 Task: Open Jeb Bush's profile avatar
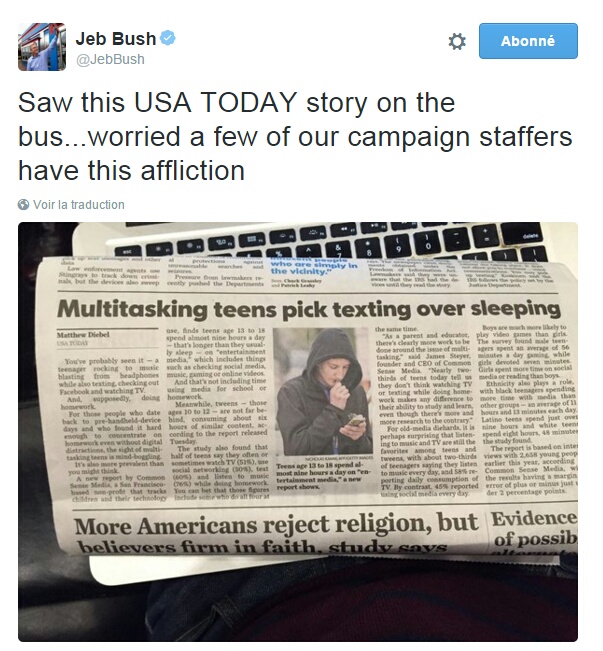(42, 47)
